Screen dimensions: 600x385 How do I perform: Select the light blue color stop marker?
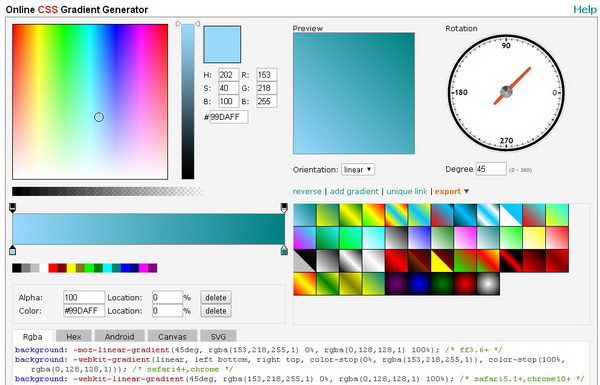[12, 250]
